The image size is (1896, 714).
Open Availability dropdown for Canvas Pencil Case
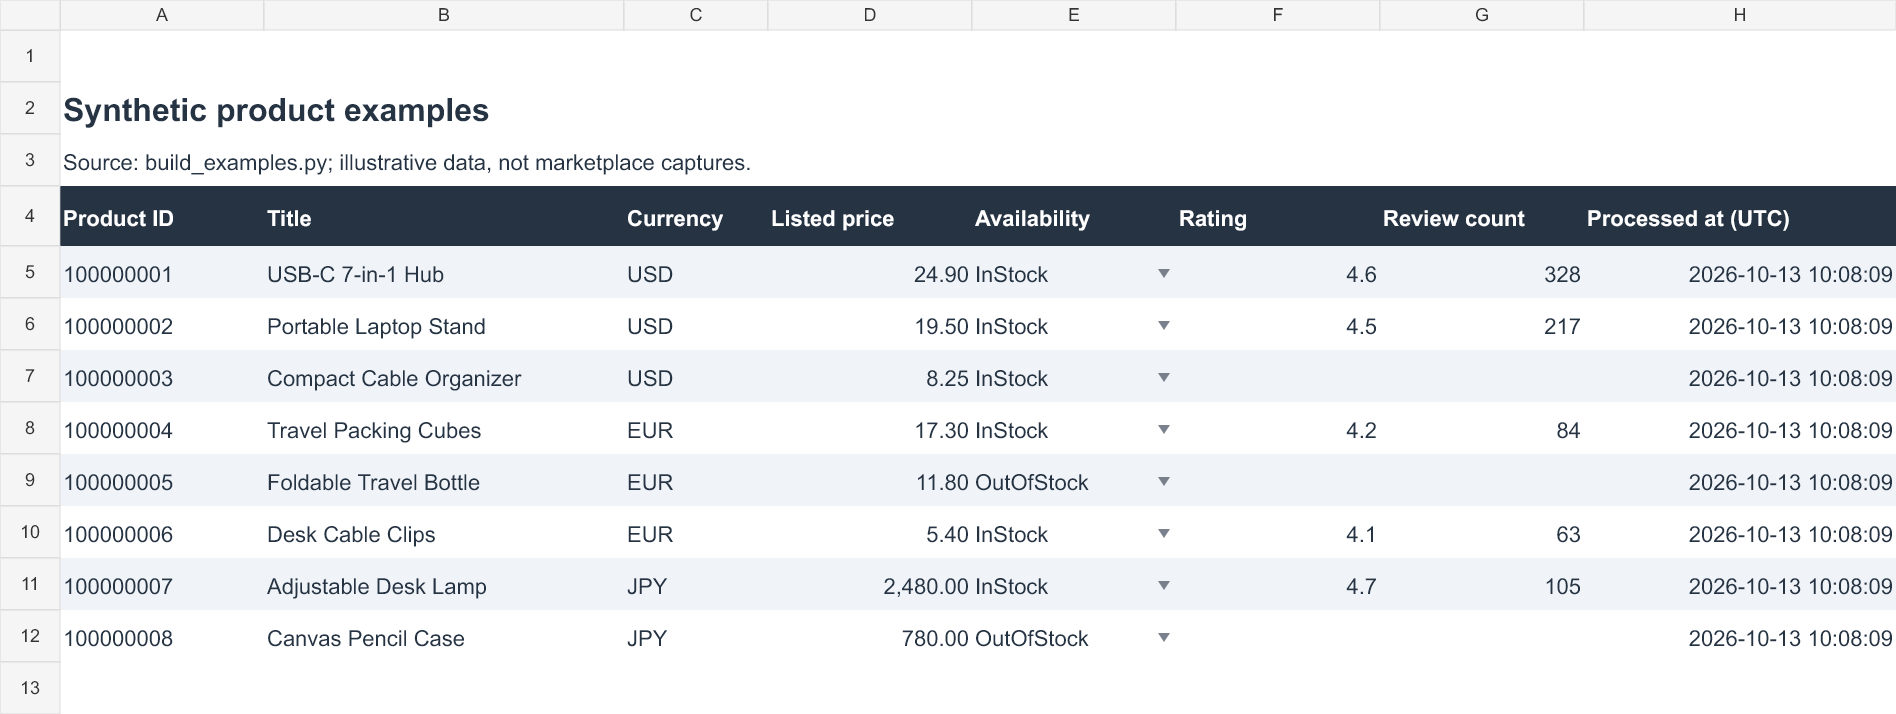tap(1163, 637)
